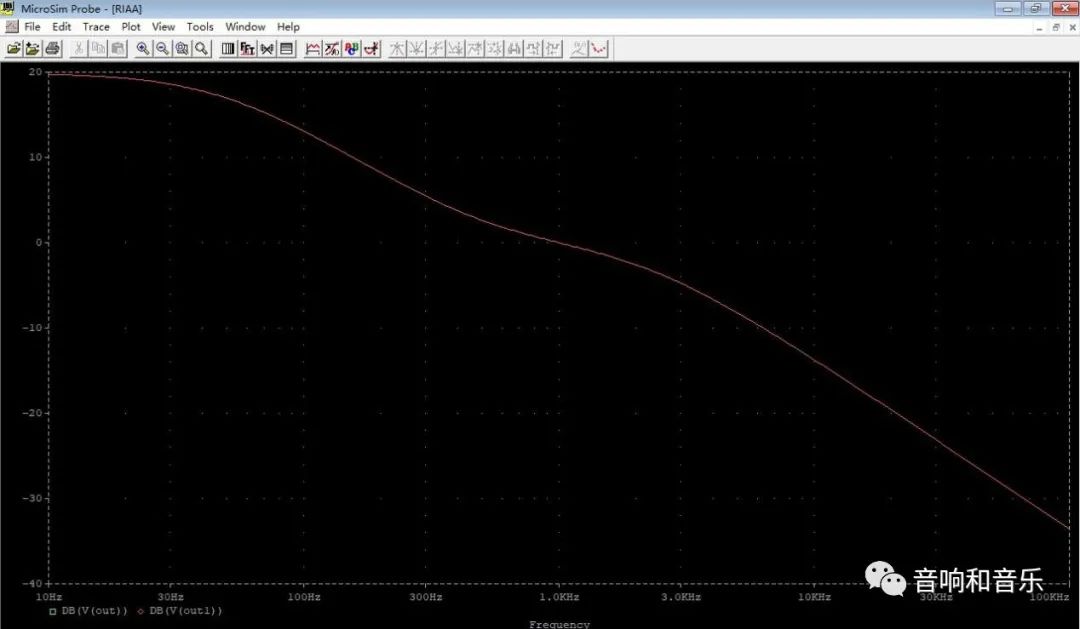Screen dimensions: 1080x629
Task: Click the 300Hz x-axis label
Action: (426, 597)
